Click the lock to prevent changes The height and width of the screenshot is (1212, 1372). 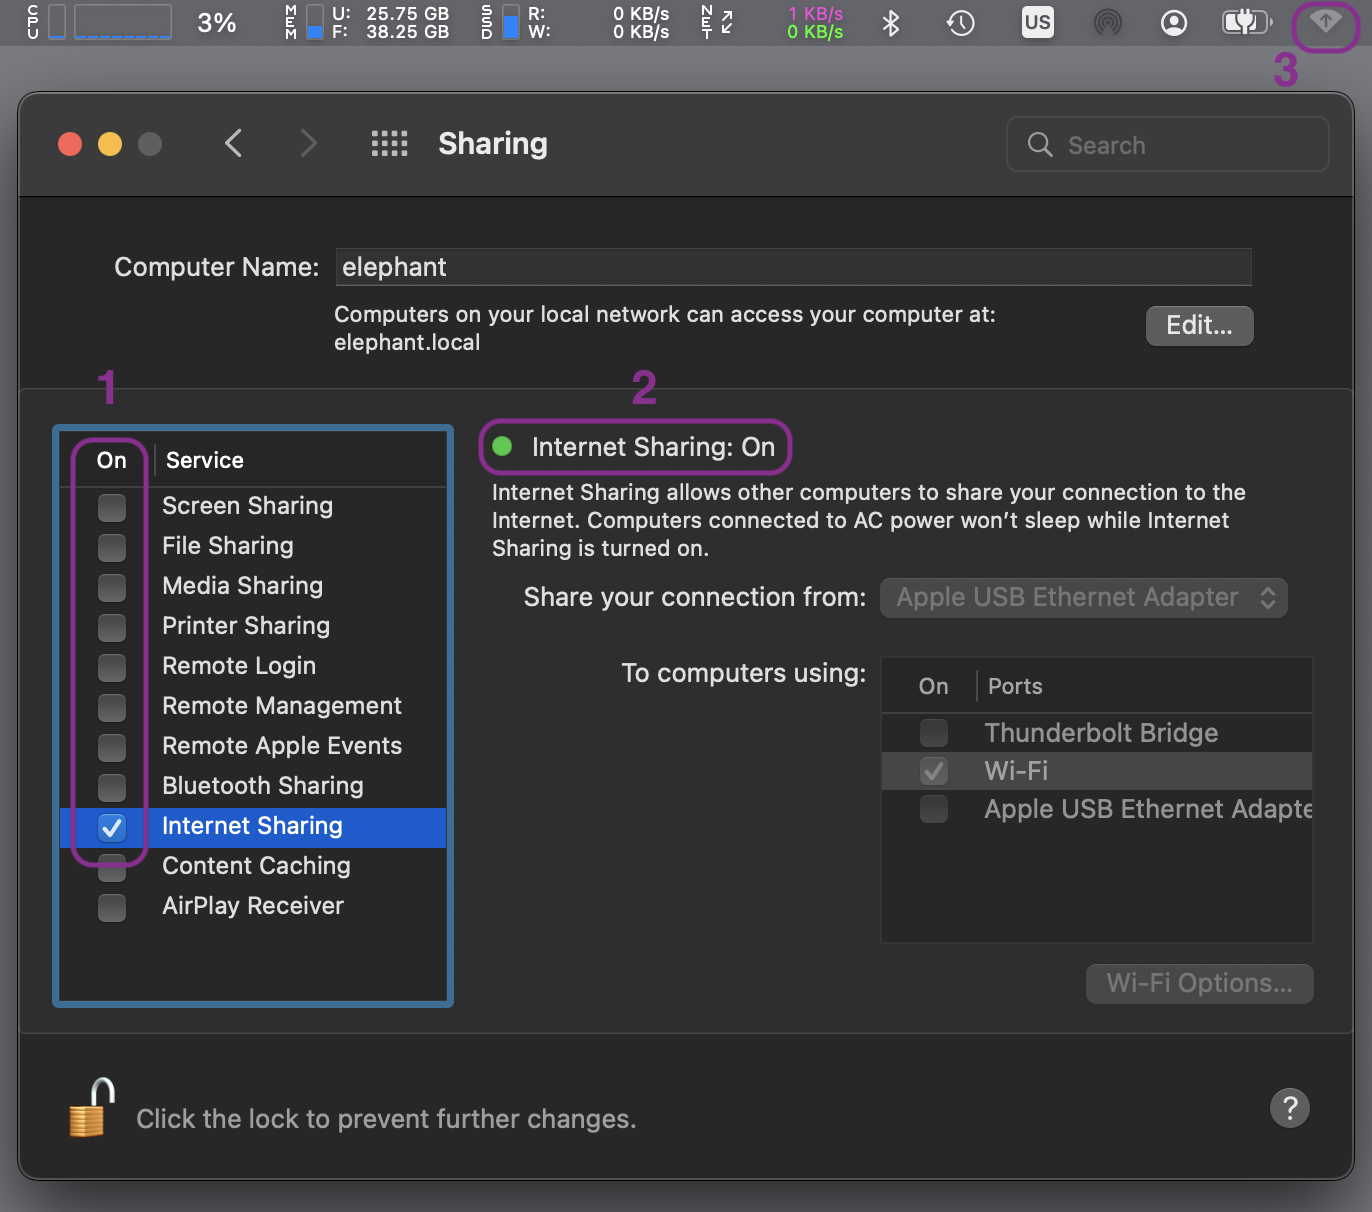point(89,1108)
